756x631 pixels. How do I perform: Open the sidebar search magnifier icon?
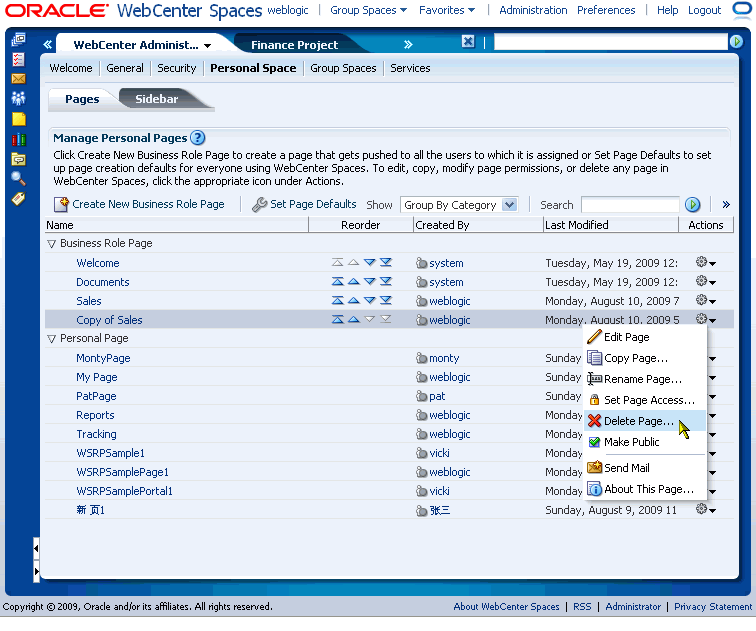point(18,178)
